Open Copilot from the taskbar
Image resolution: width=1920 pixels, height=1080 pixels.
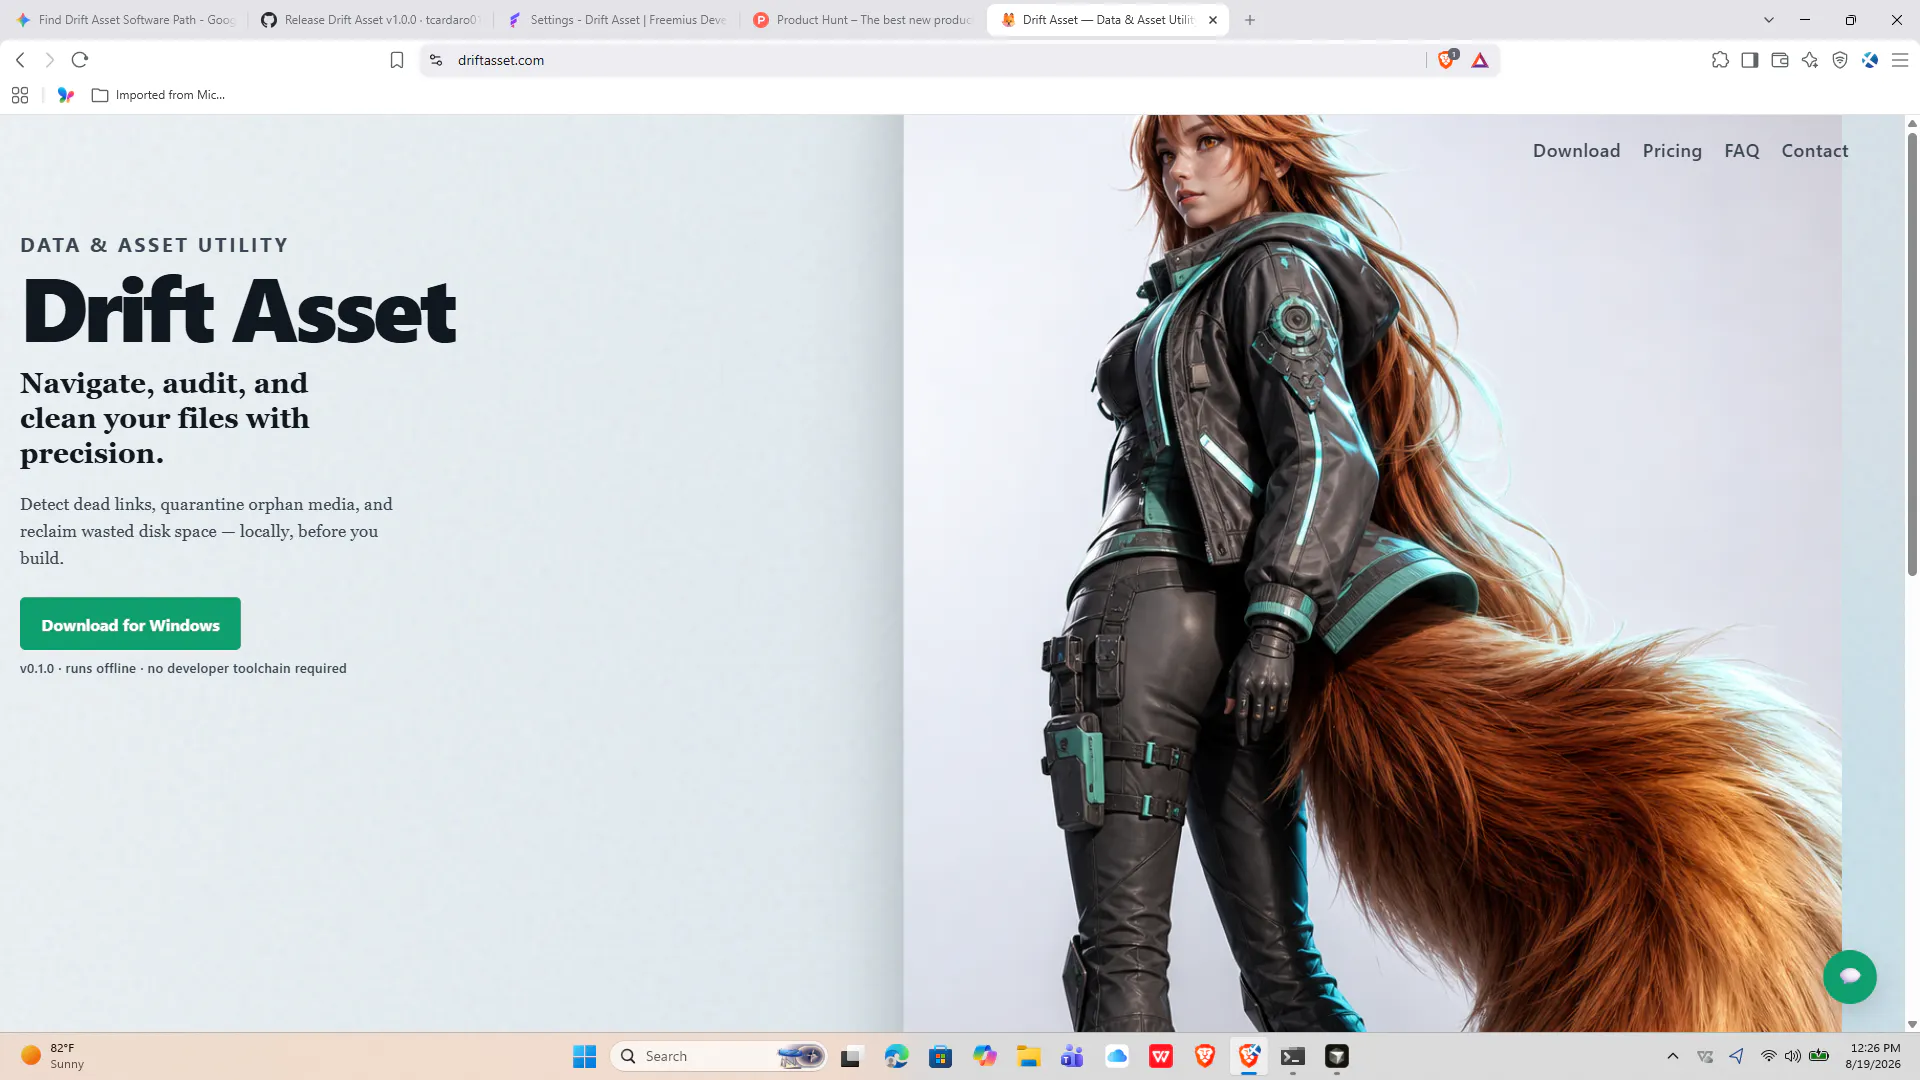coord(985,1056)
